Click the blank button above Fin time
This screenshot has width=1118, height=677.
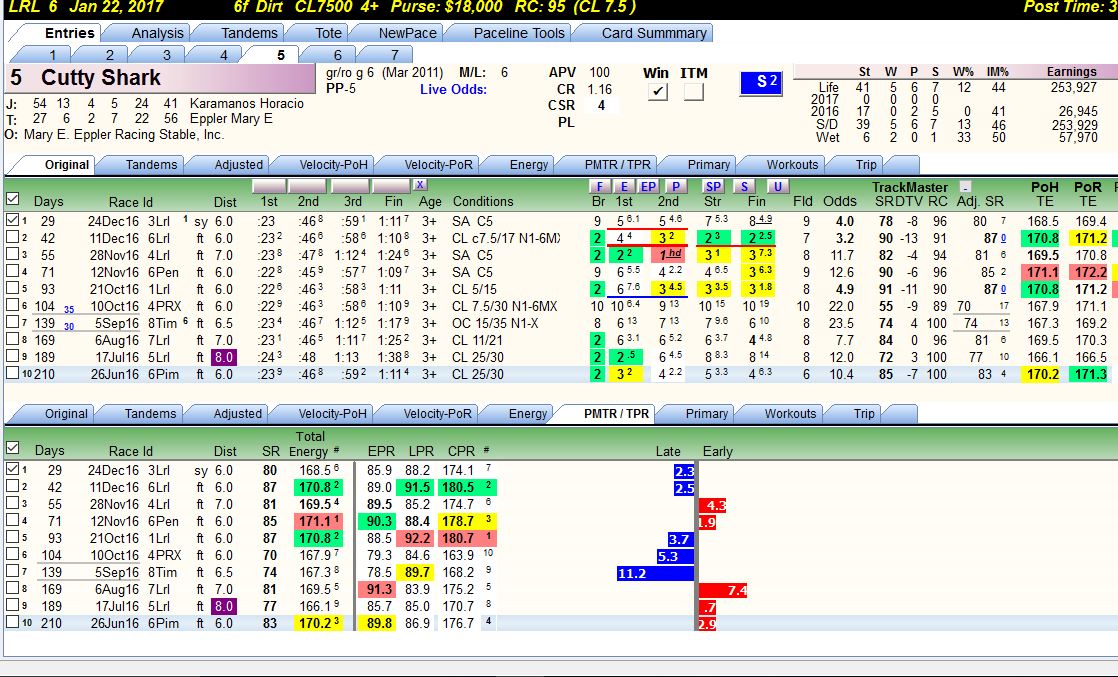coord(391,186)
